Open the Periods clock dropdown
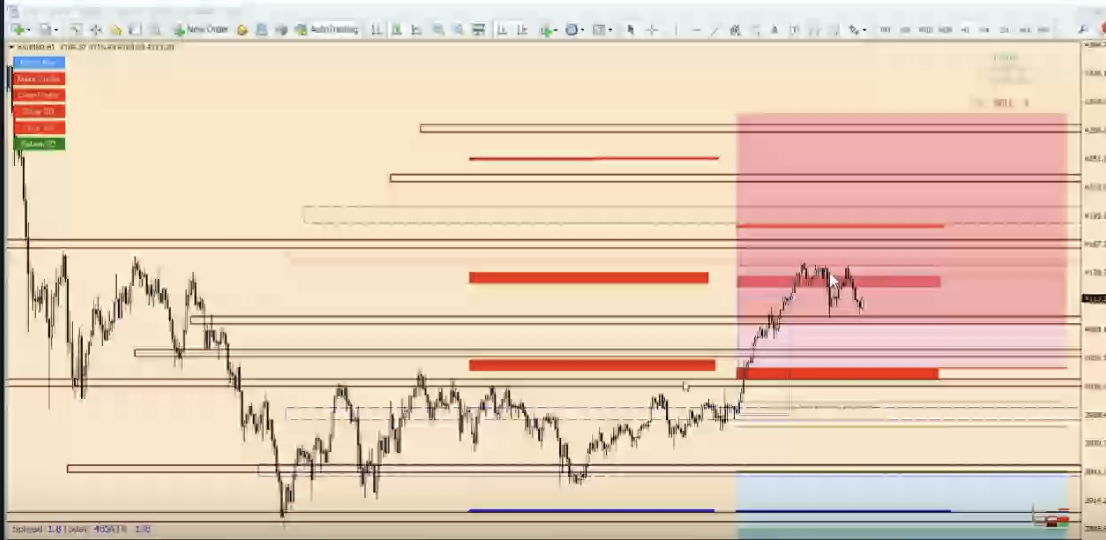Viewport: 1106px width, 540px height. click(574, 30)
